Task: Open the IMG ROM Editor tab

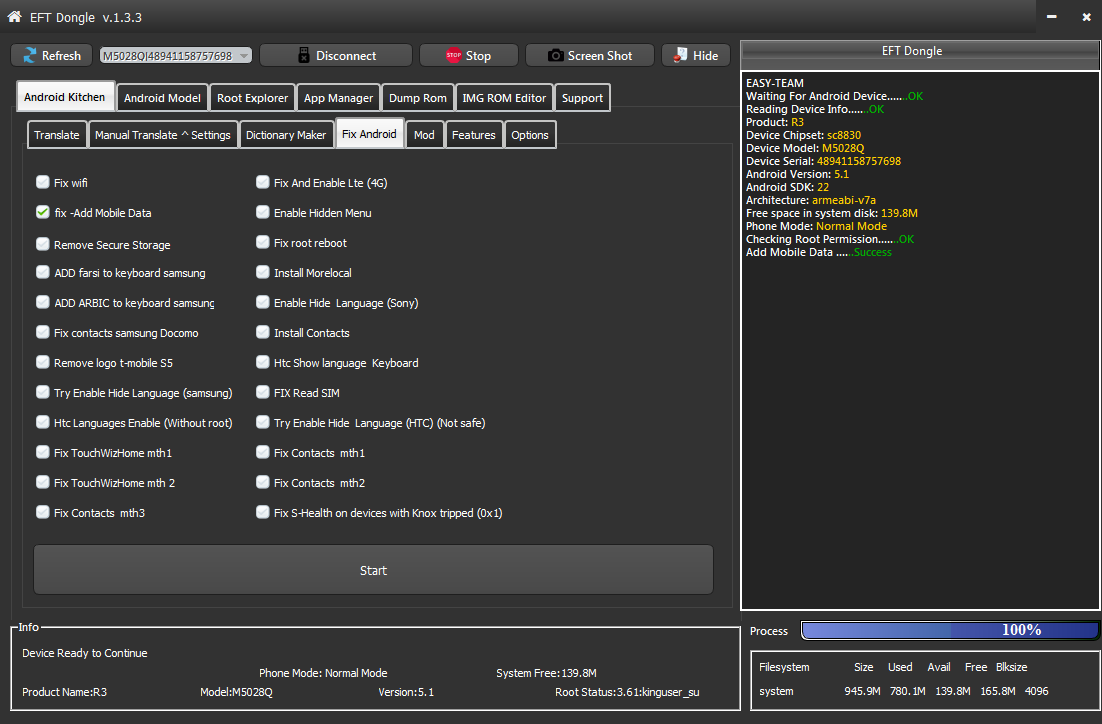Action: click(504, 98)
